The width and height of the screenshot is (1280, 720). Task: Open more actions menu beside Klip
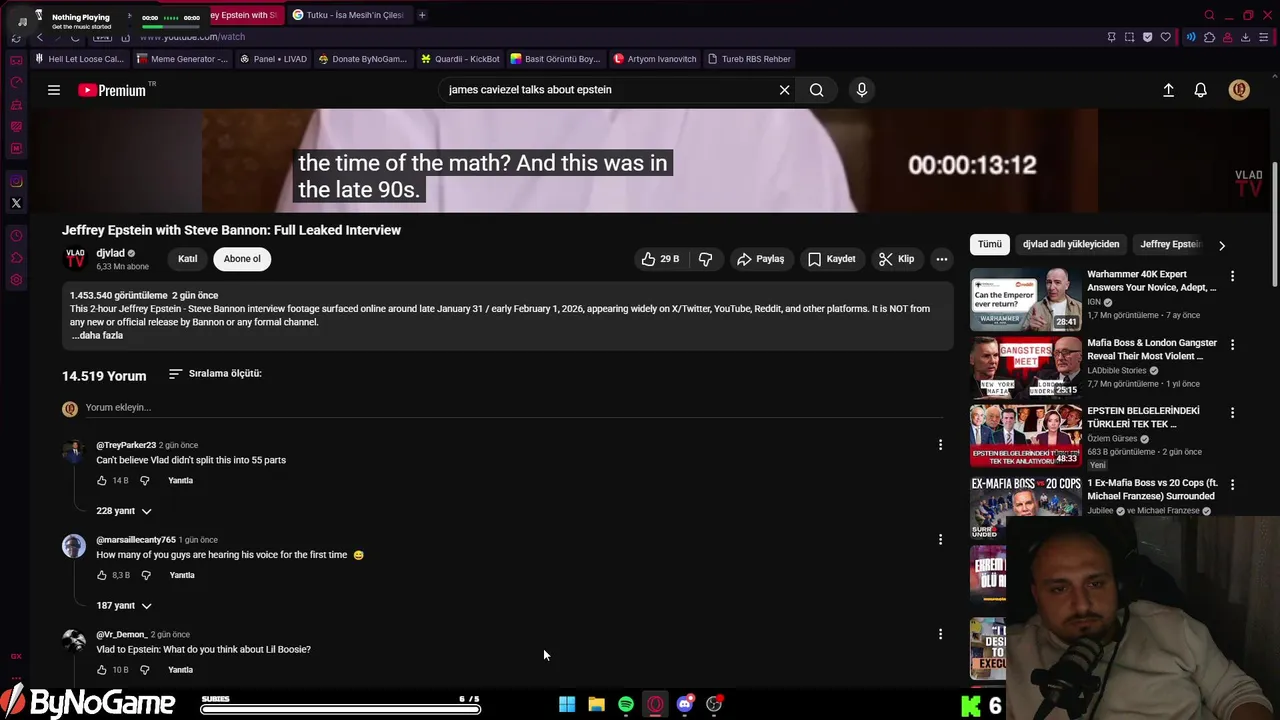[x=941, y=259]
